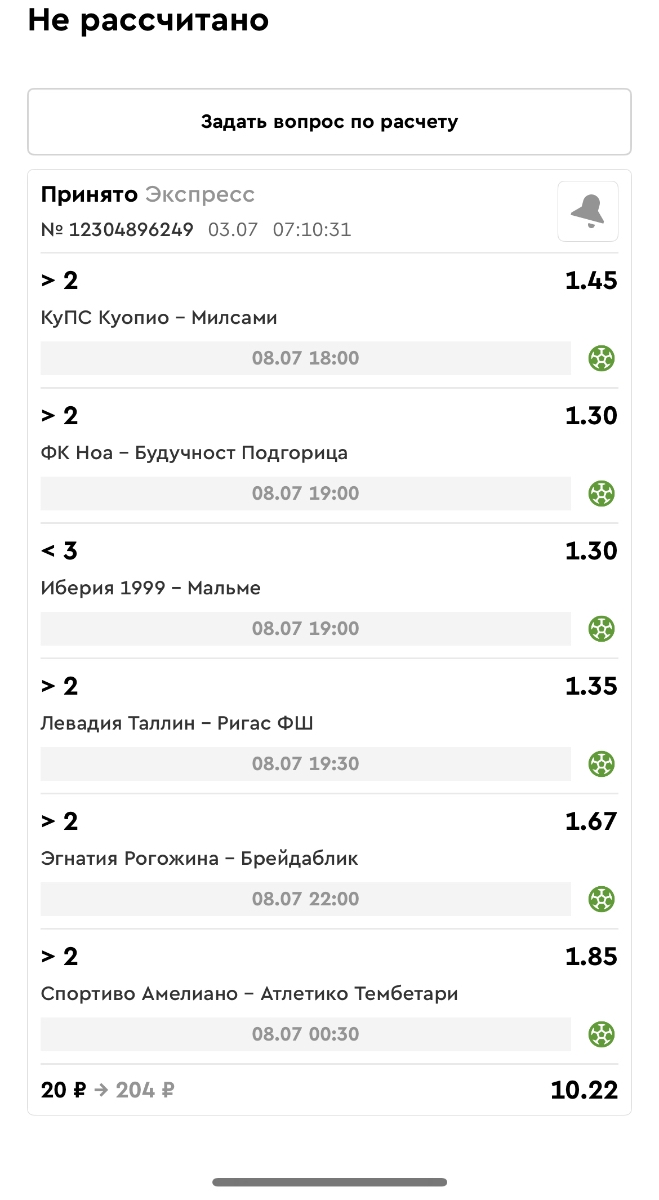
Task: Select the Иберия 1999 – Мальме event
Action: pos(150,588)
